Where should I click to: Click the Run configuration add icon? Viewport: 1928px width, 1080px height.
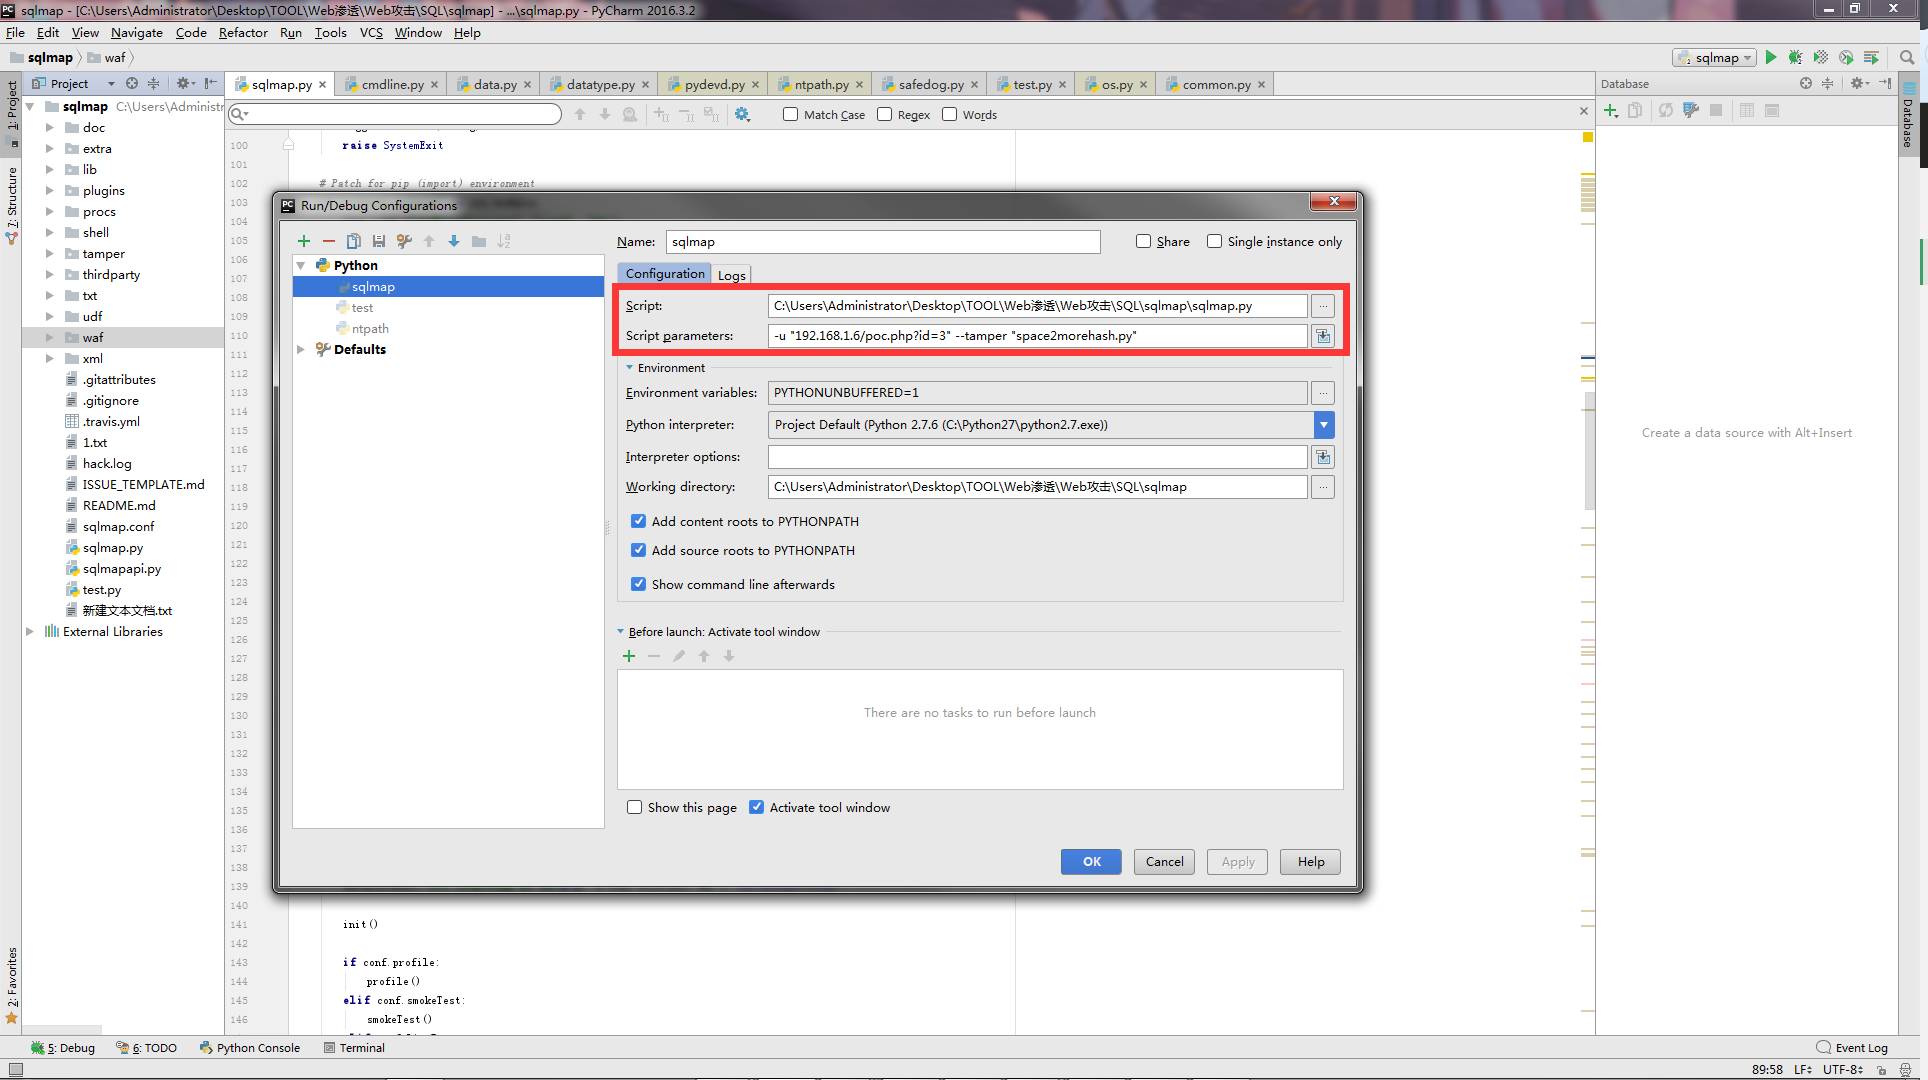(303, 240)
